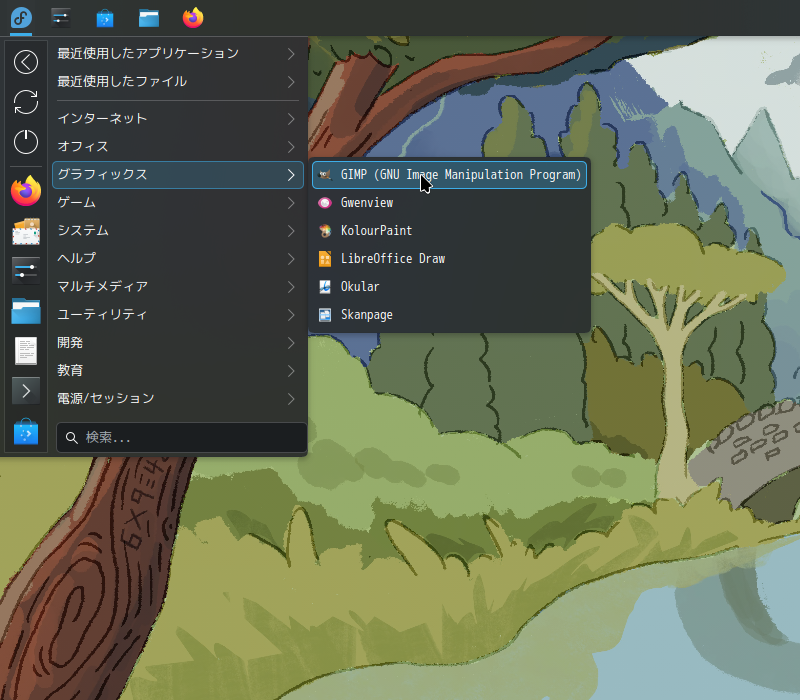Click the power shutdown icon
Image resolution: width=800 pixels, height=700 pixels.
[x=26, y=142]
